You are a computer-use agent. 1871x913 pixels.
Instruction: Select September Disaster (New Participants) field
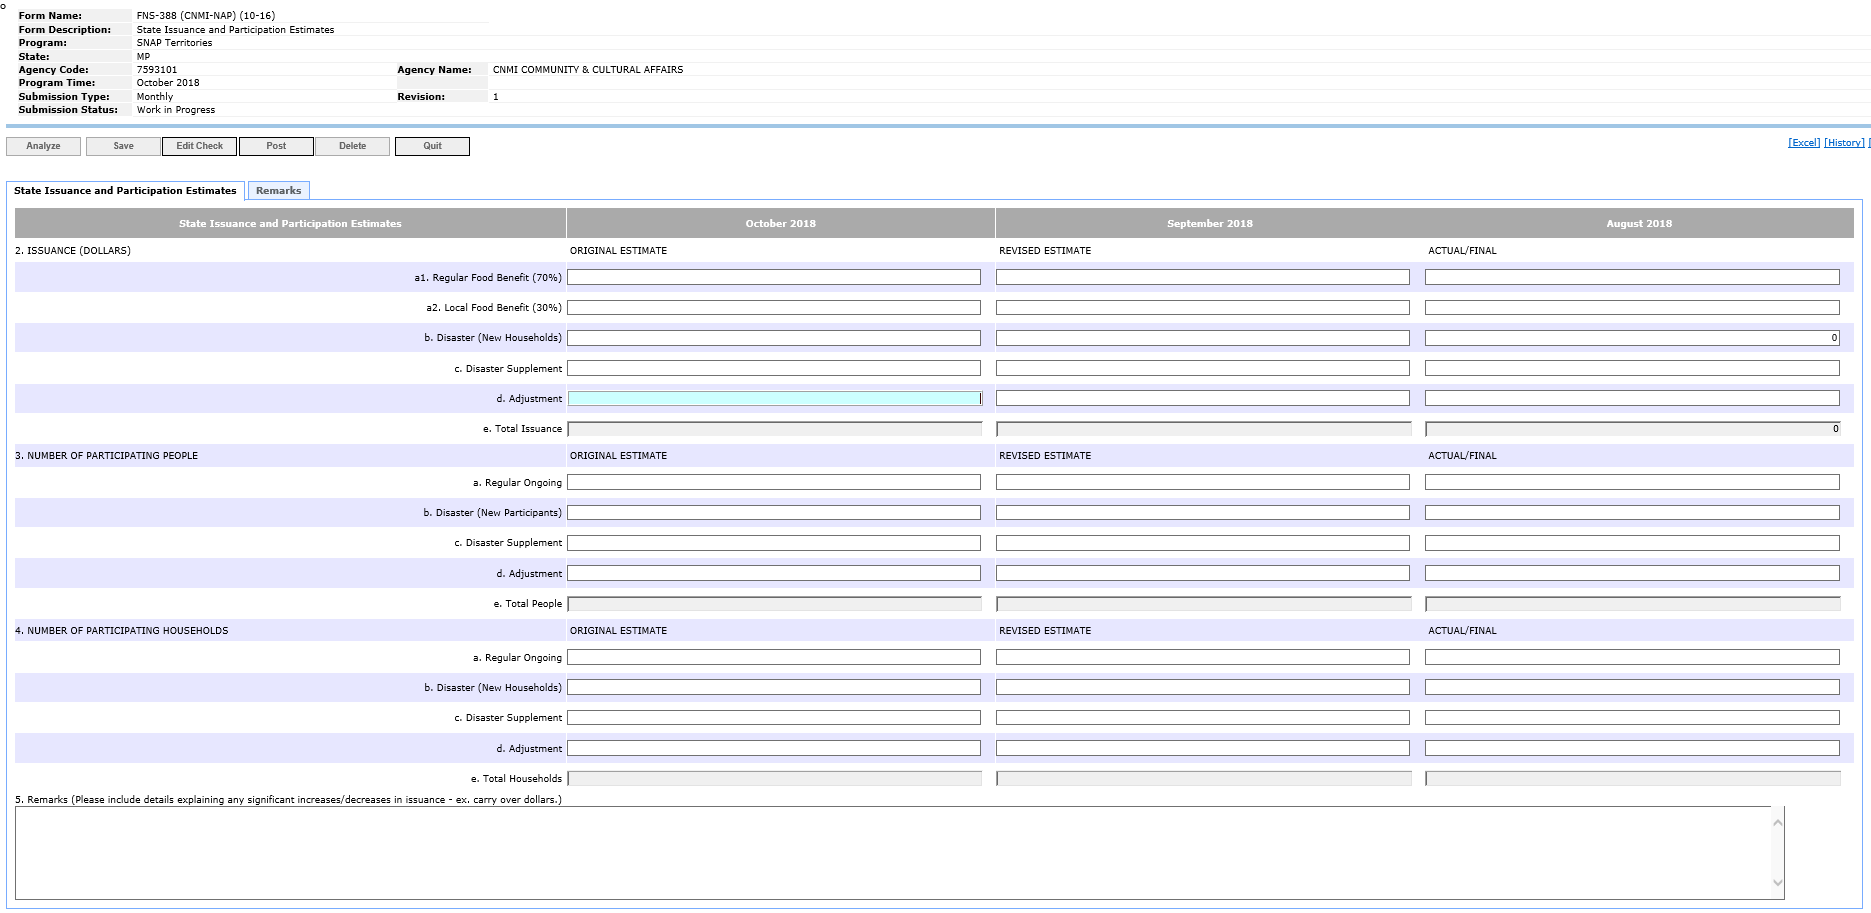(x=1202, y=512)
